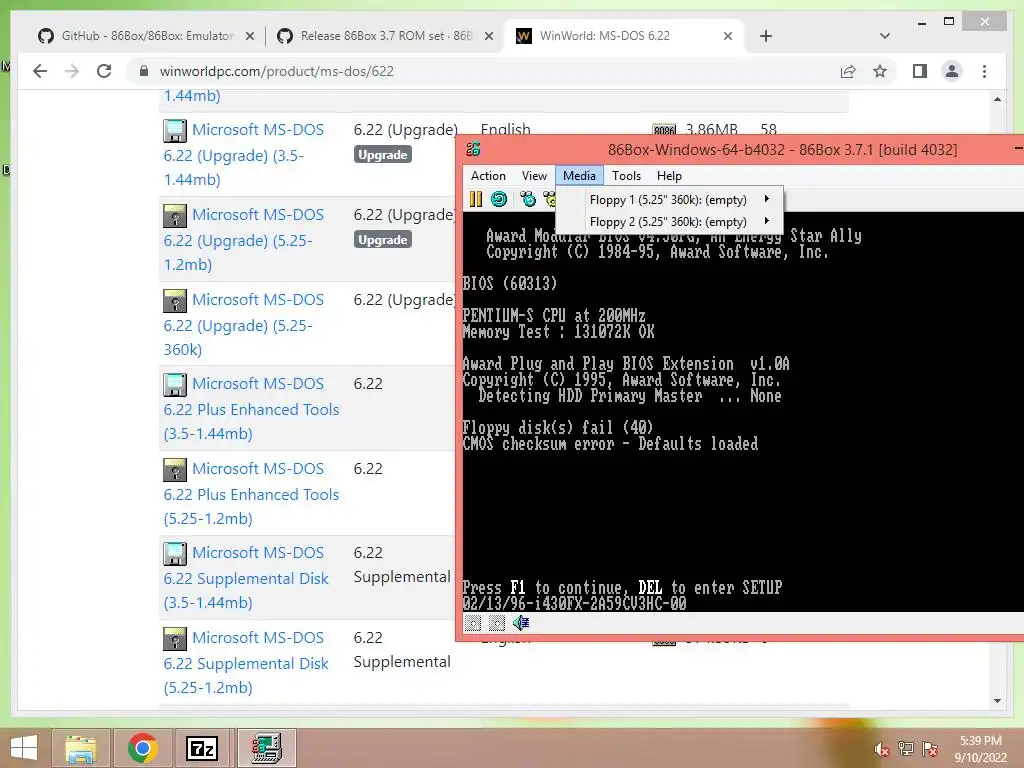The height and width of the screenshot is (768, 1024).
Task: Click inside the 86Box emulated screen
Action: [743, 412]
